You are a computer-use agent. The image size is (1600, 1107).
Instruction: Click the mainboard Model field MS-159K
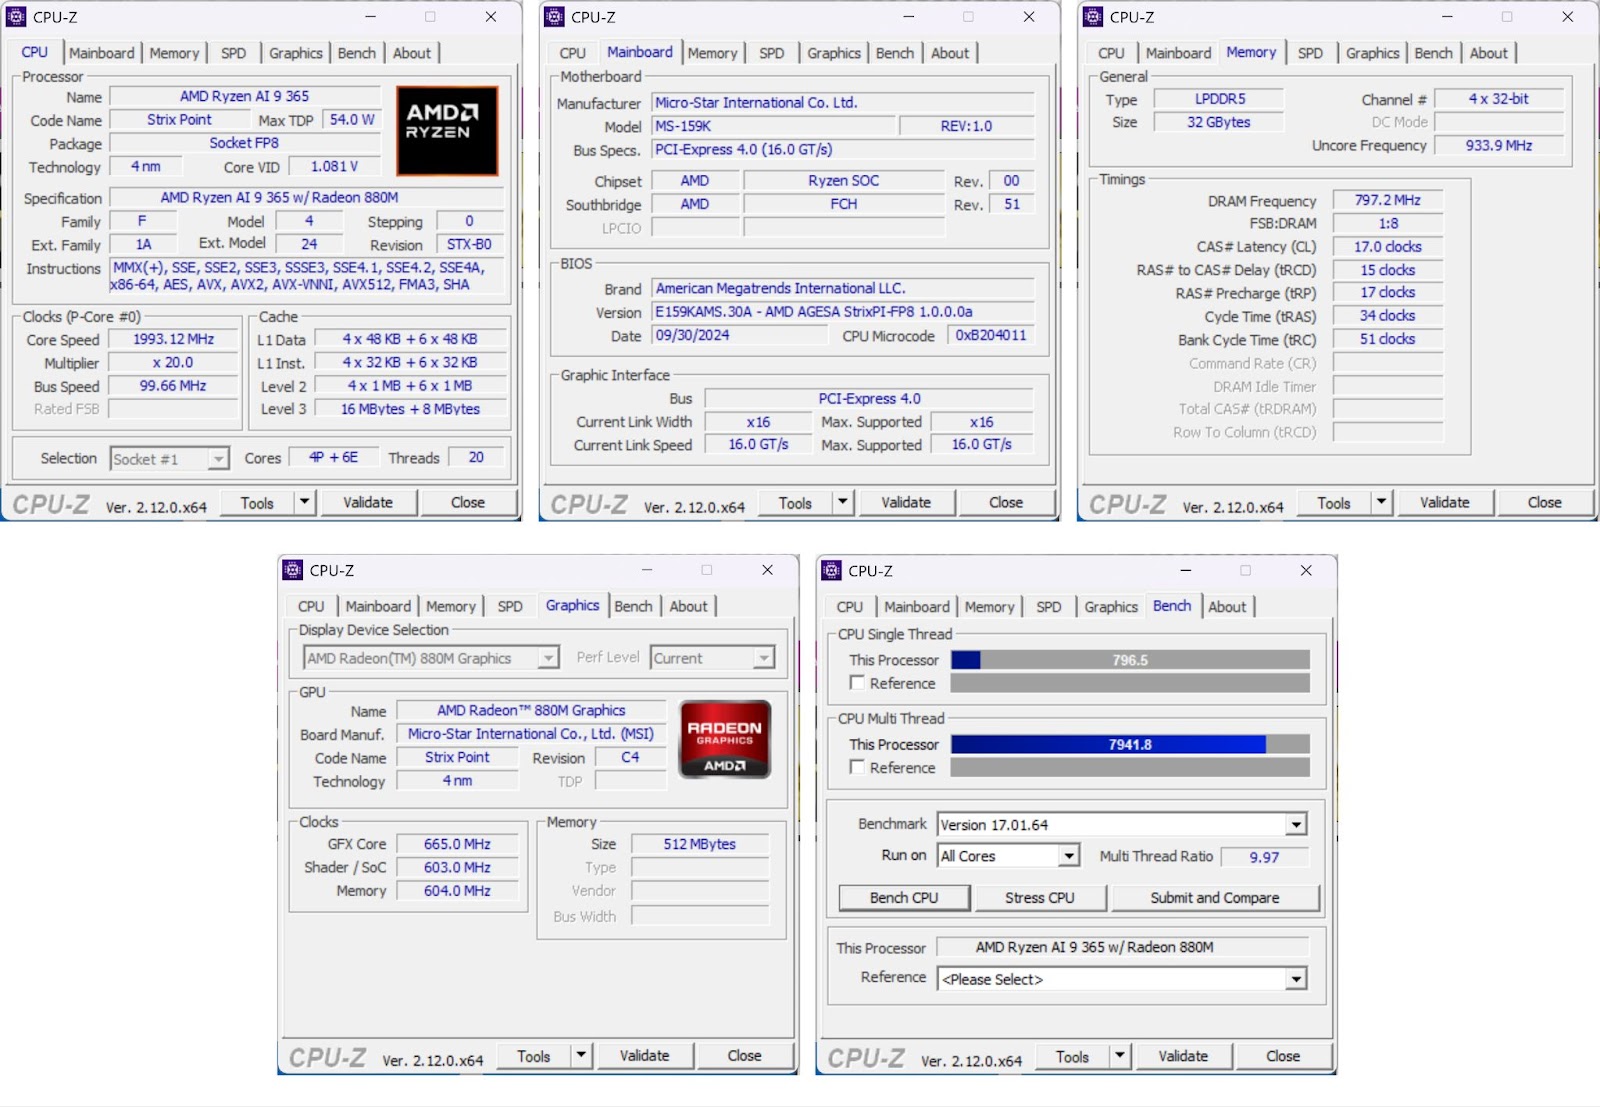point(773,126)
